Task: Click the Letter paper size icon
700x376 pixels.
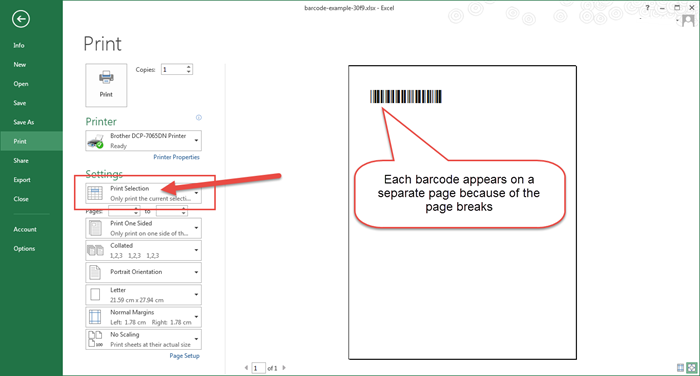Action: pyautogui.click(x=95, y=295)
